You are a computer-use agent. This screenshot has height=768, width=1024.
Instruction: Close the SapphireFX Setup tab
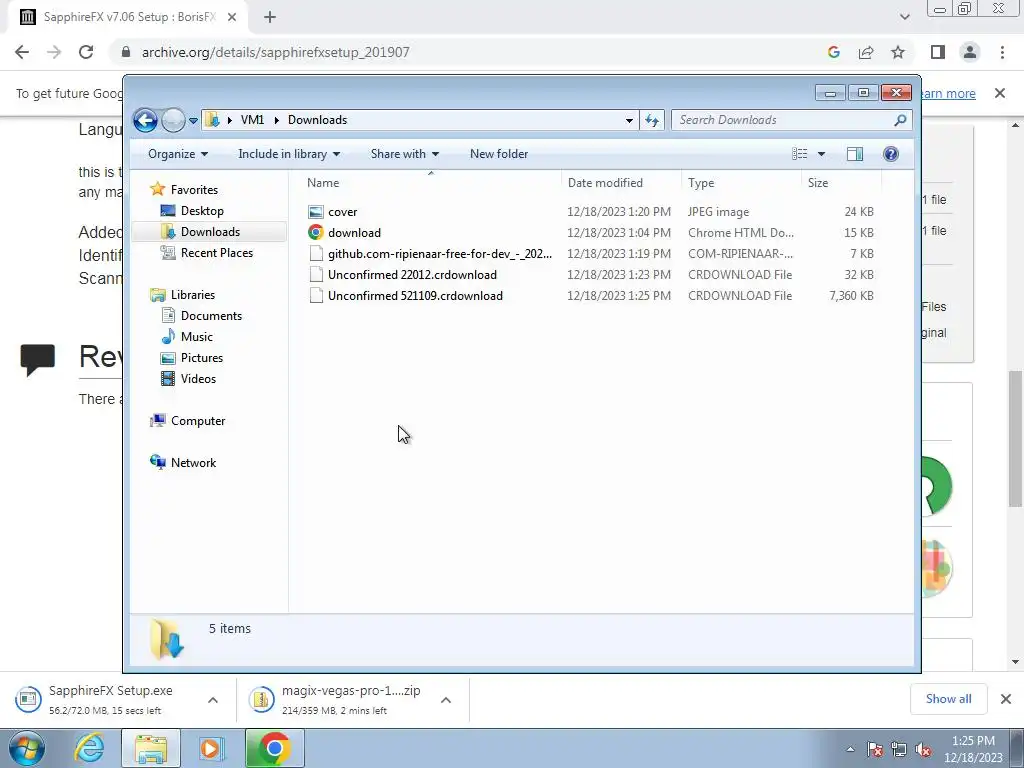click(x=232, y=18)
